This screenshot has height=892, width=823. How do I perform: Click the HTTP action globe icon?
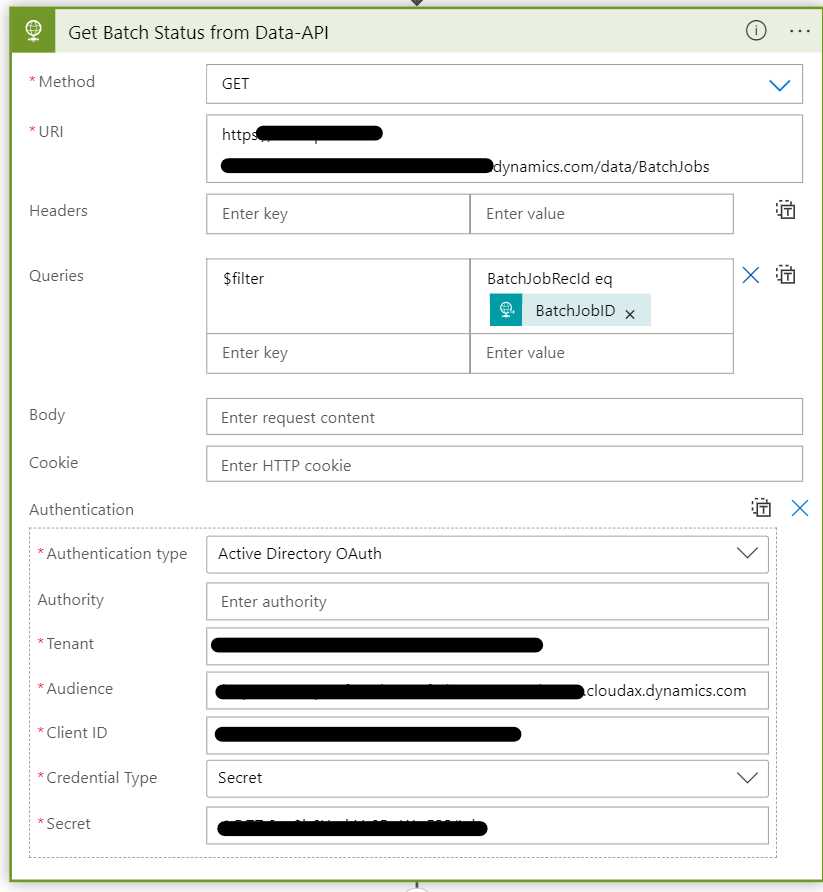[x=34, y=32]
